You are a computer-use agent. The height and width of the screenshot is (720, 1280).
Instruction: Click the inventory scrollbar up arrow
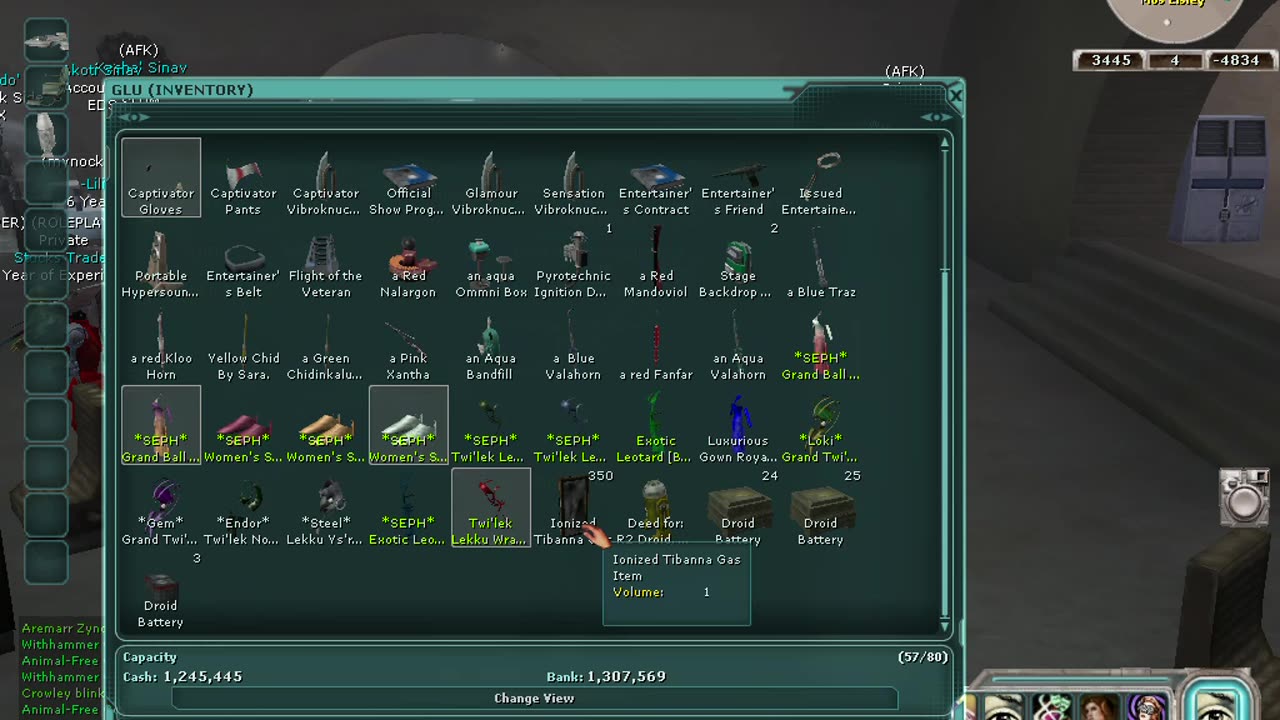pyautogui.click(x=944, y=143)
